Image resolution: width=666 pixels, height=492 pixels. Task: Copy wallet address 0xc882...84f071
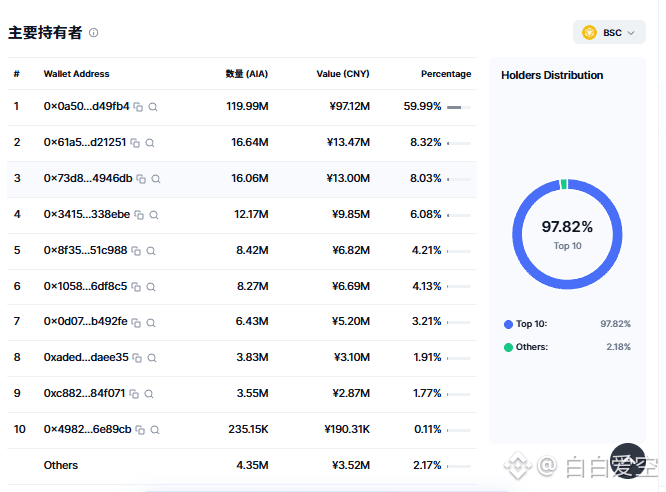point(134,394)
